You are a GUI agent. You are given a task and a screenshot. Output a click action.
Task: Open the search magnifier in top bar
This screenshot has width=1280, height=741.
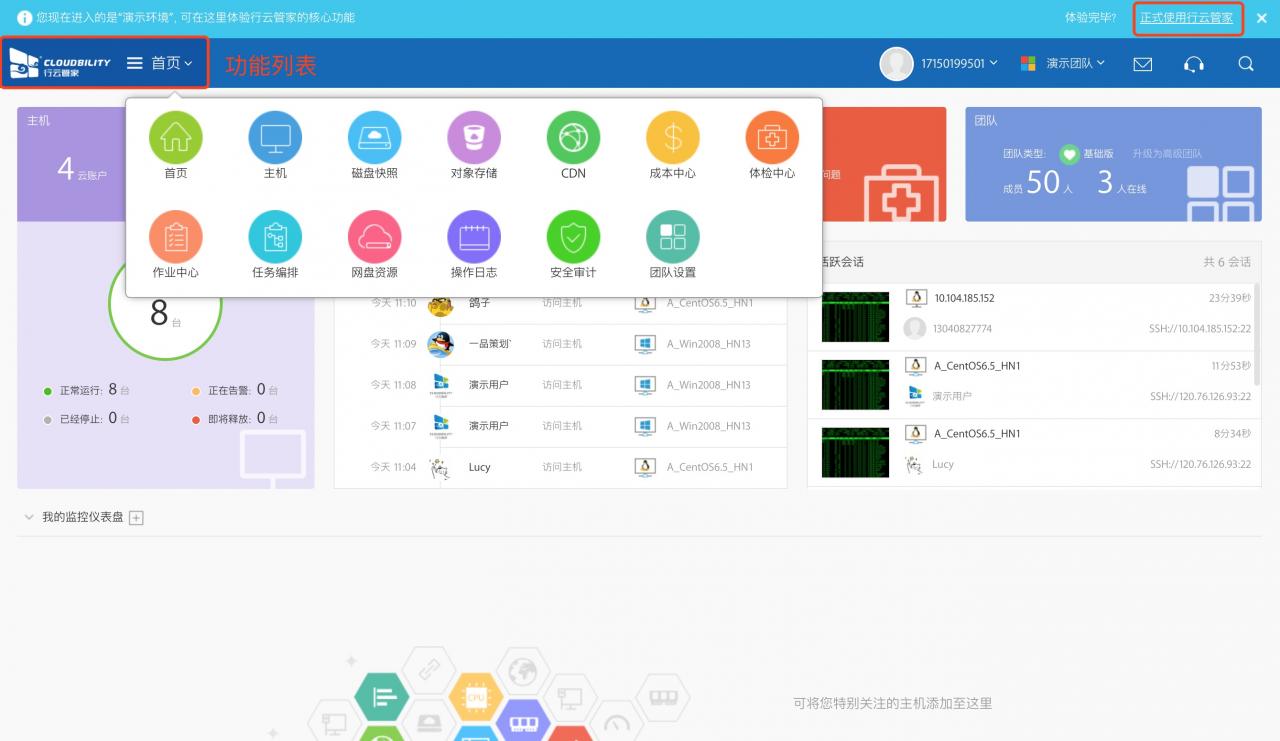[x=1245, y=64]
